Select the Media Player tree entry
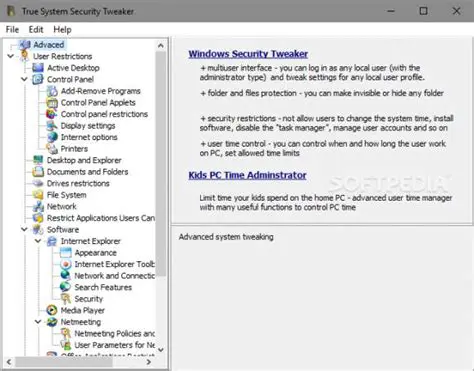Viewport: 474px width, 371px height. pyautogui.click(x=83, y=310)
